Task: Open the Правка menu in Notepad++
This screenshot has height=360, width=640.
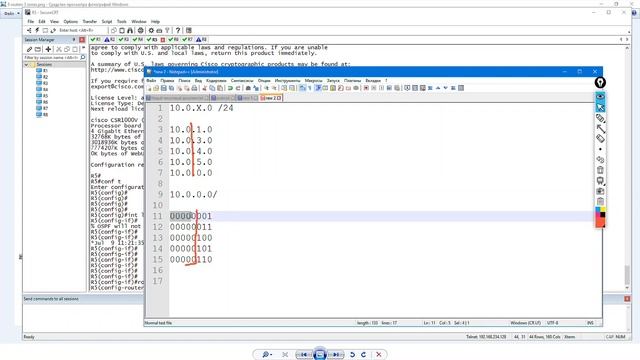Action: click(167, 80)
